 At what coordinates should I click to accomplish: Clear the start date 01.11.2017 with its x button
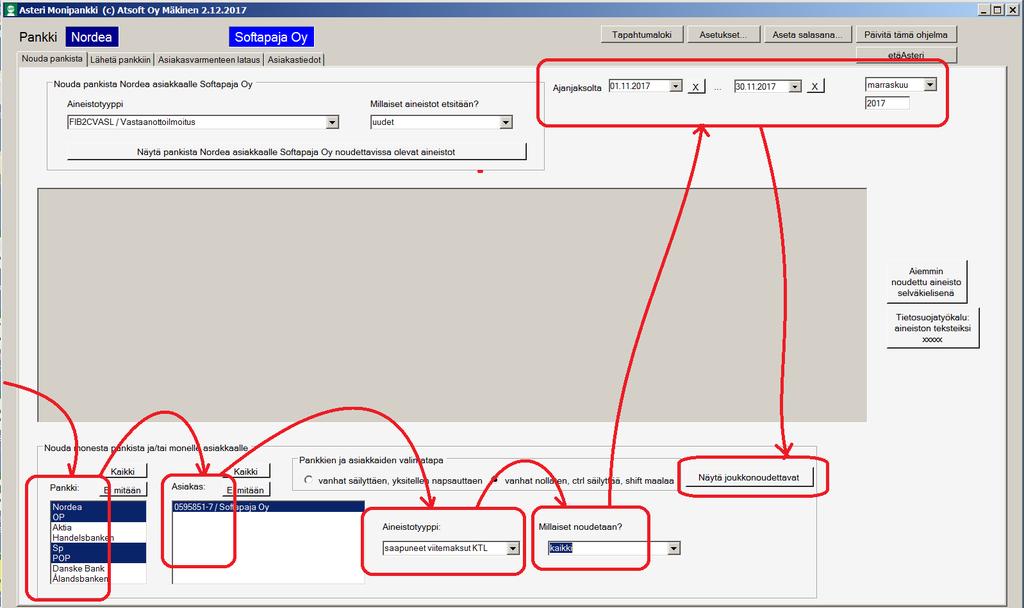point(696,87)
